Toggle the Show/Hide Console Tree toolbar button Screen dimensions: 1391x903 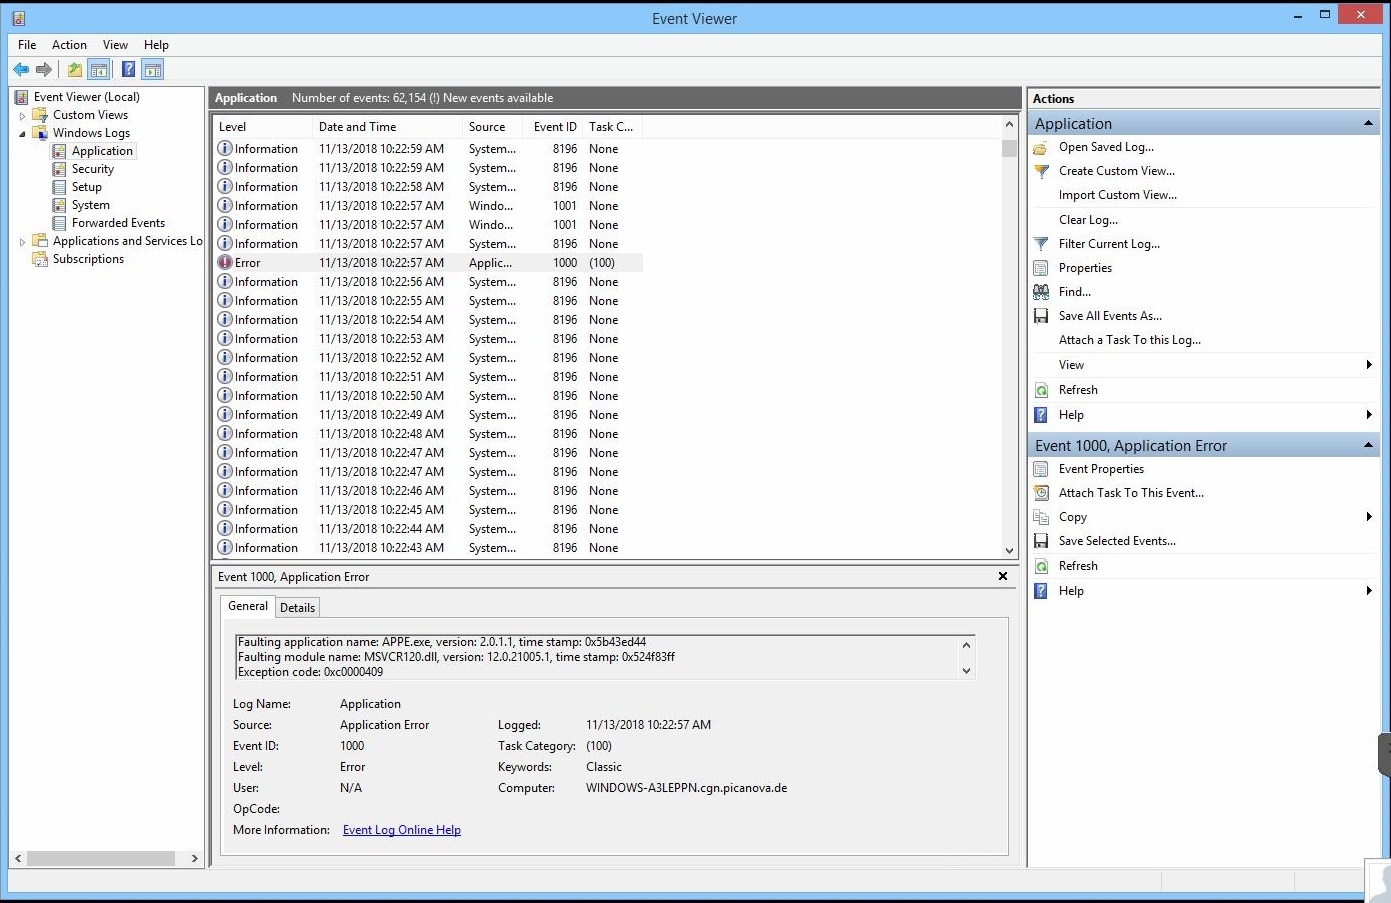[x=98, y=69]
